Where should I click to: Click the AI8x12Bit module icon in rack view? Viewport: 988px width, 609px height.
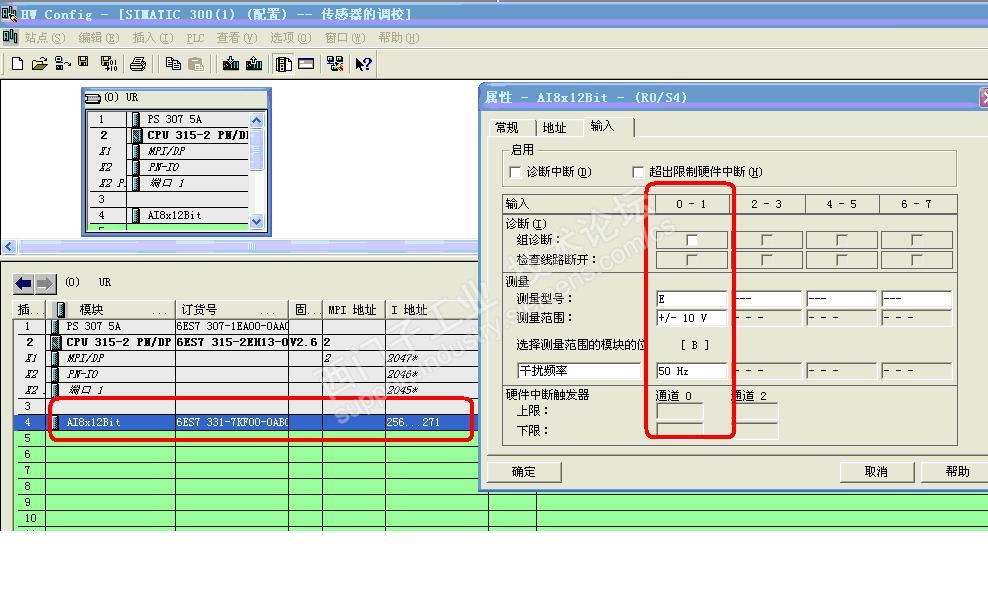tap(136, 215)
